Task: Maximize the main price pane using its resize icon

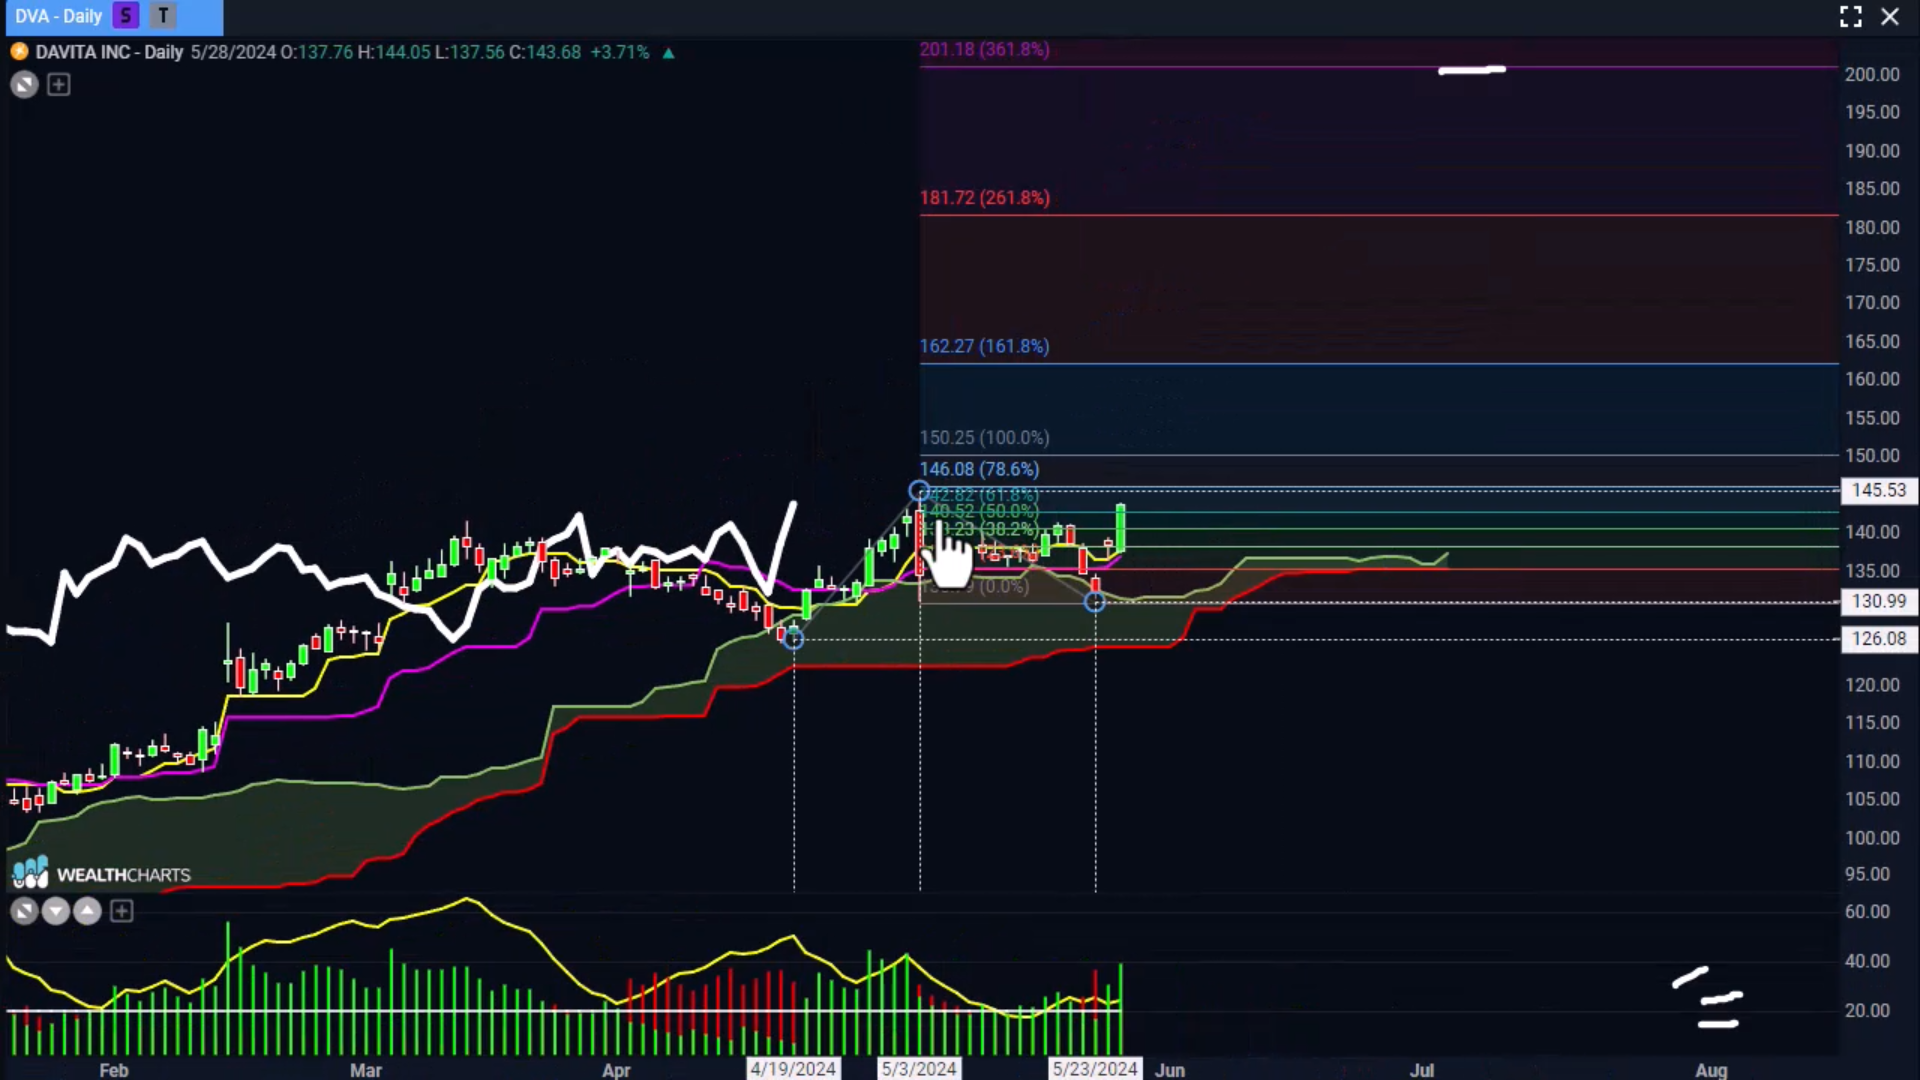Action: pos(24,85)
